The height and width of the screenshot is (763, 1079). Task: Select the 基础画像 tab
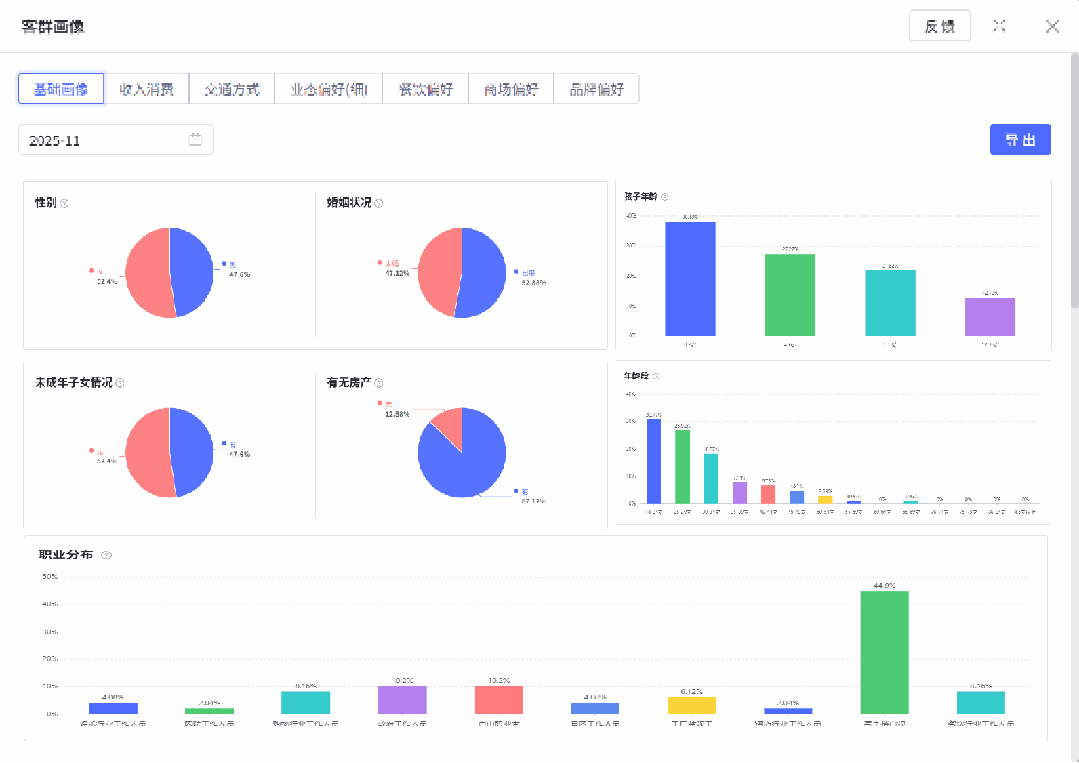61,89
